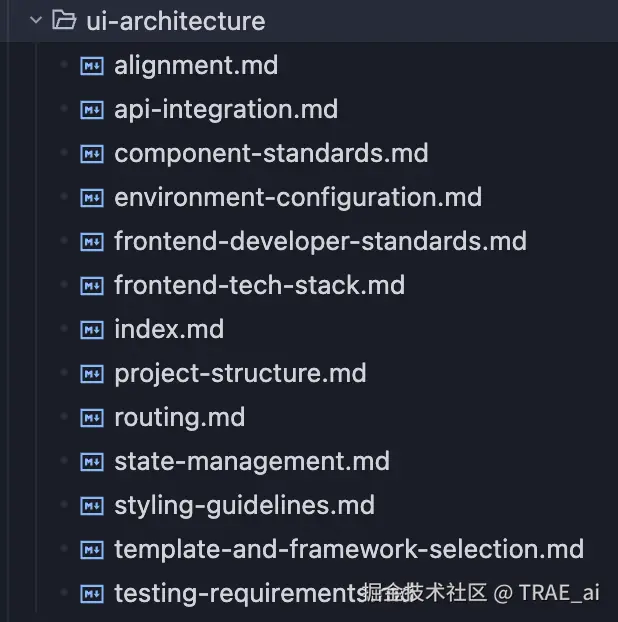The width and height of the screenshot is (618, 622).
Task: Click markdown icon beside styling-guidelines.md
Action: (92, 506)
